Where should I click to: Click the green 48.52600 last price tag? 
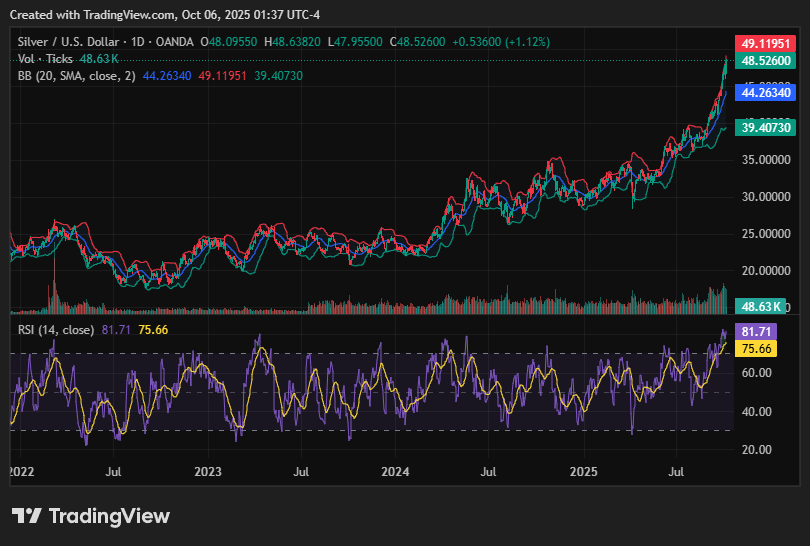pos(766,61)
